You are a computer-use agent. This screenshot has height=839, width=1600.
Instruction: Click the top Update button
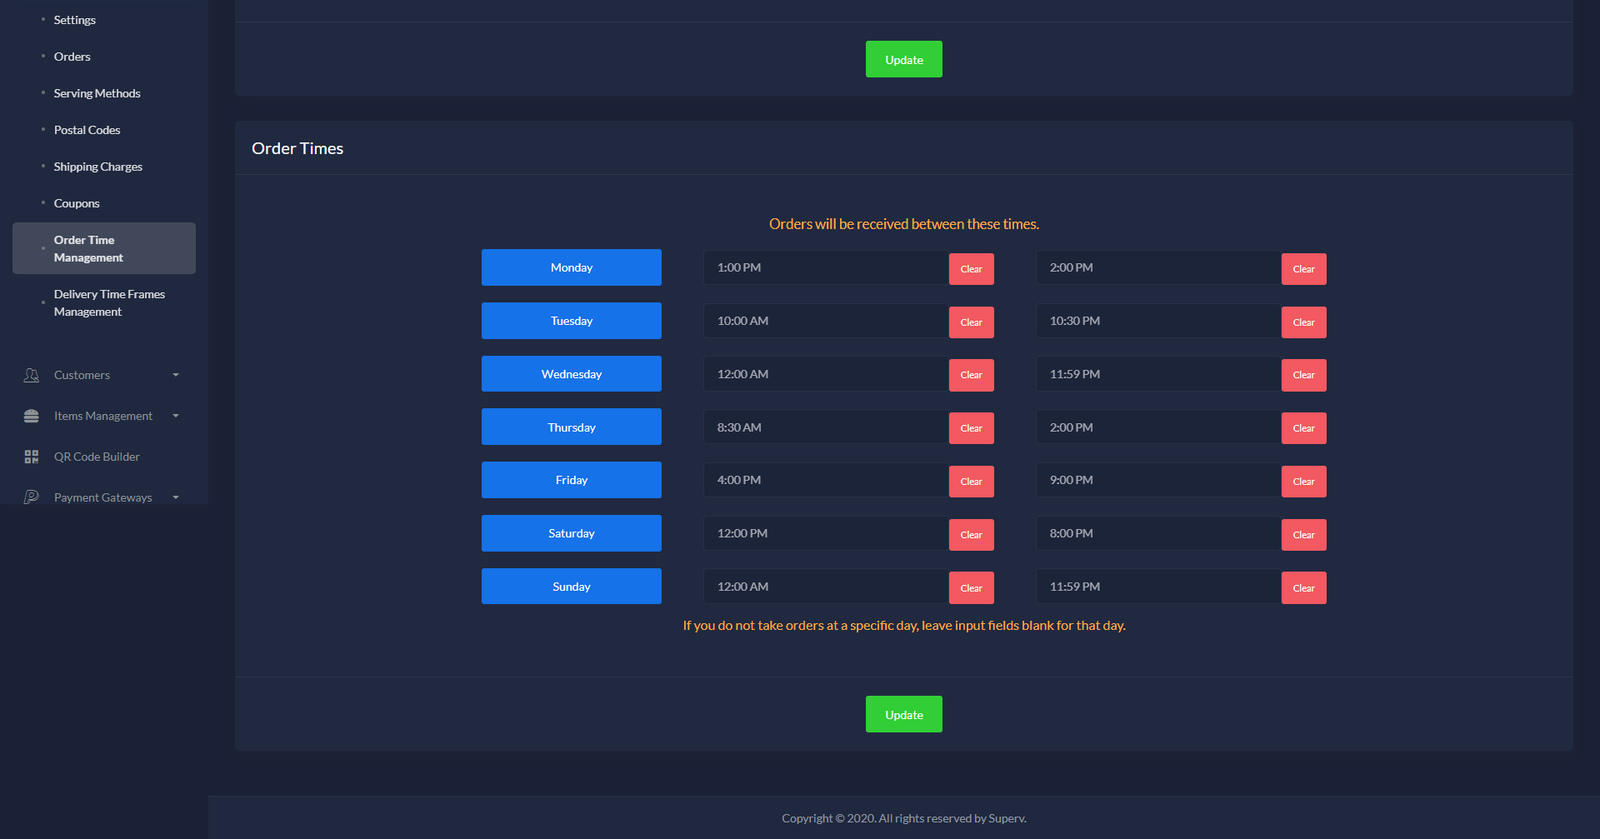click(x=903, y=60)
